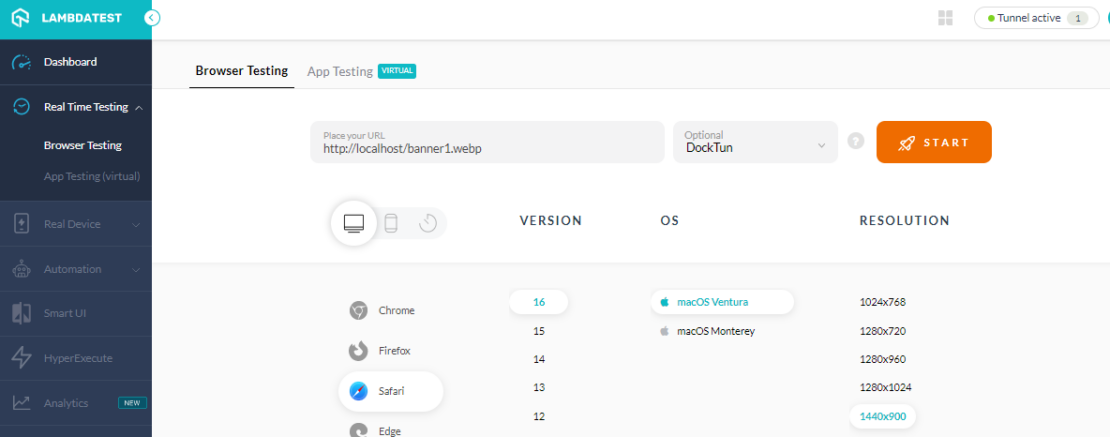Switch to mobile device type
Image resolution: width=1110 pixels, height=437 pixels.
tap(391, 223)
